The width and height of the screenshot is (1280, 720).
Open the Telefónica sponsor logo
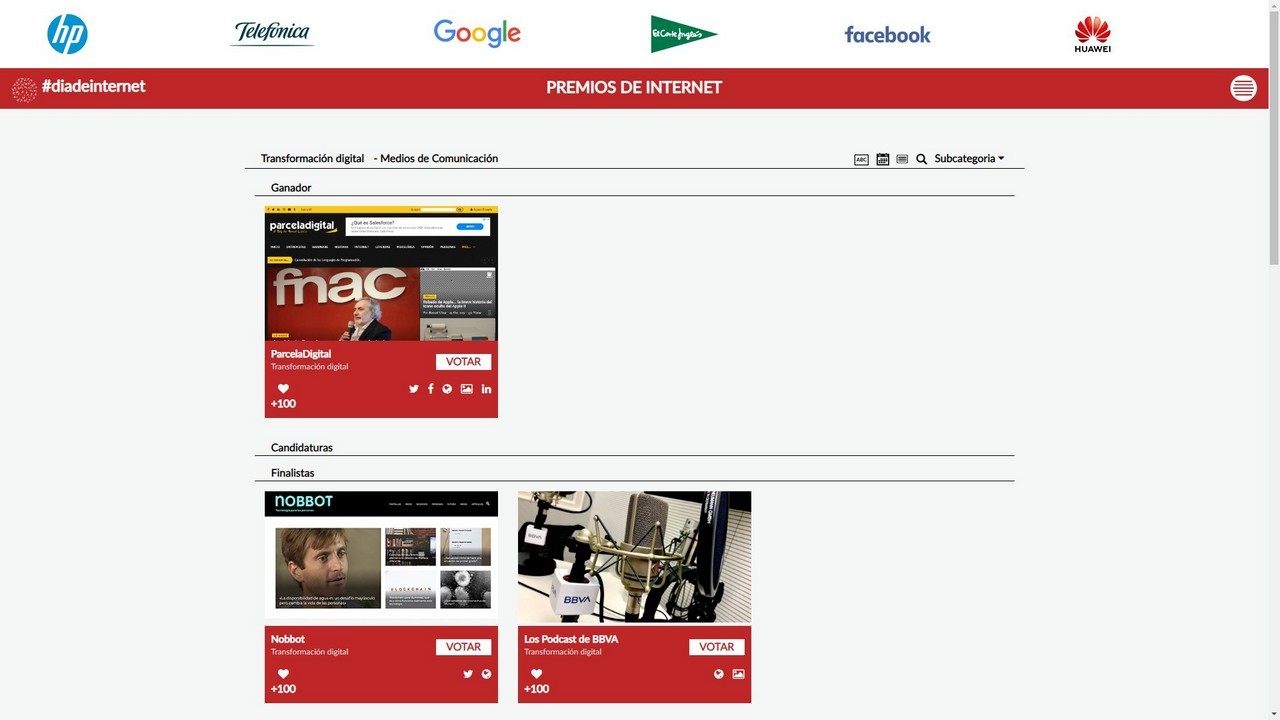pos(272,34)
